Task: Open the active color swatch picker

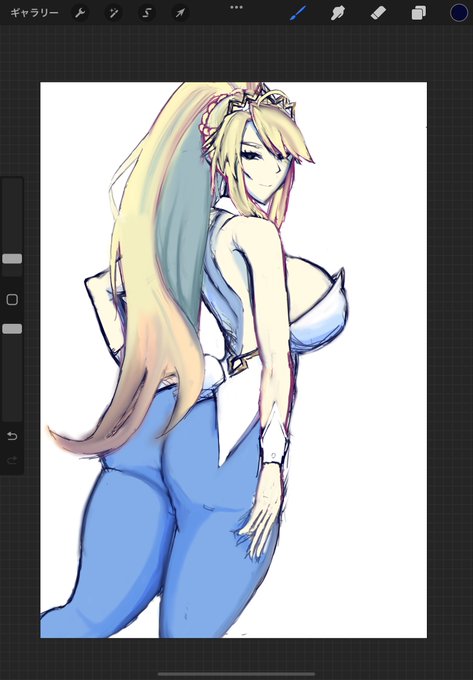Action: tap(459, 13)
